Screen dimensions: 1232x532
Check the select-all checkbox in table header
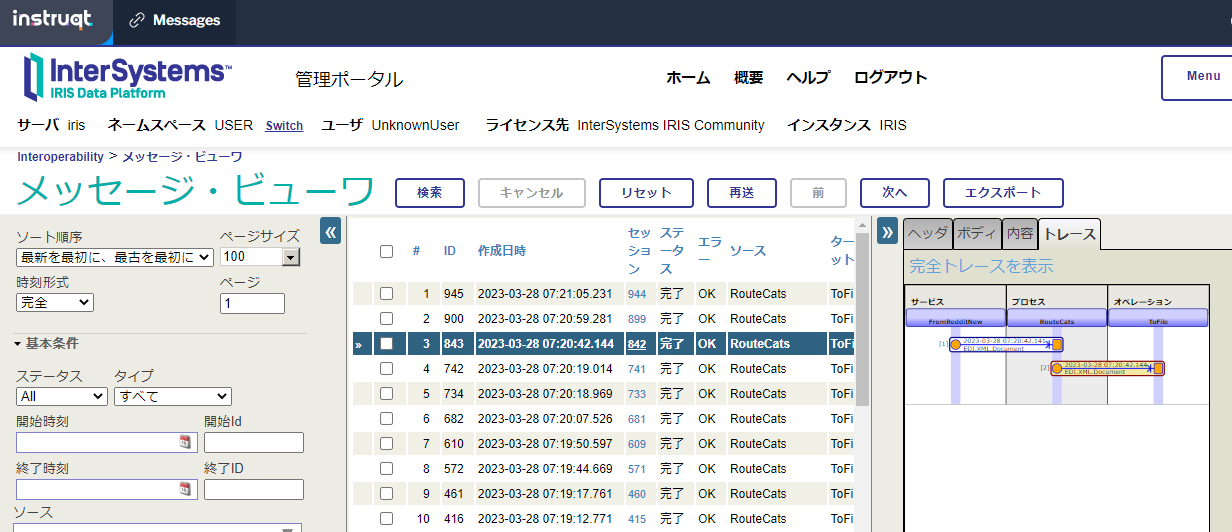[x=387, y=251]
